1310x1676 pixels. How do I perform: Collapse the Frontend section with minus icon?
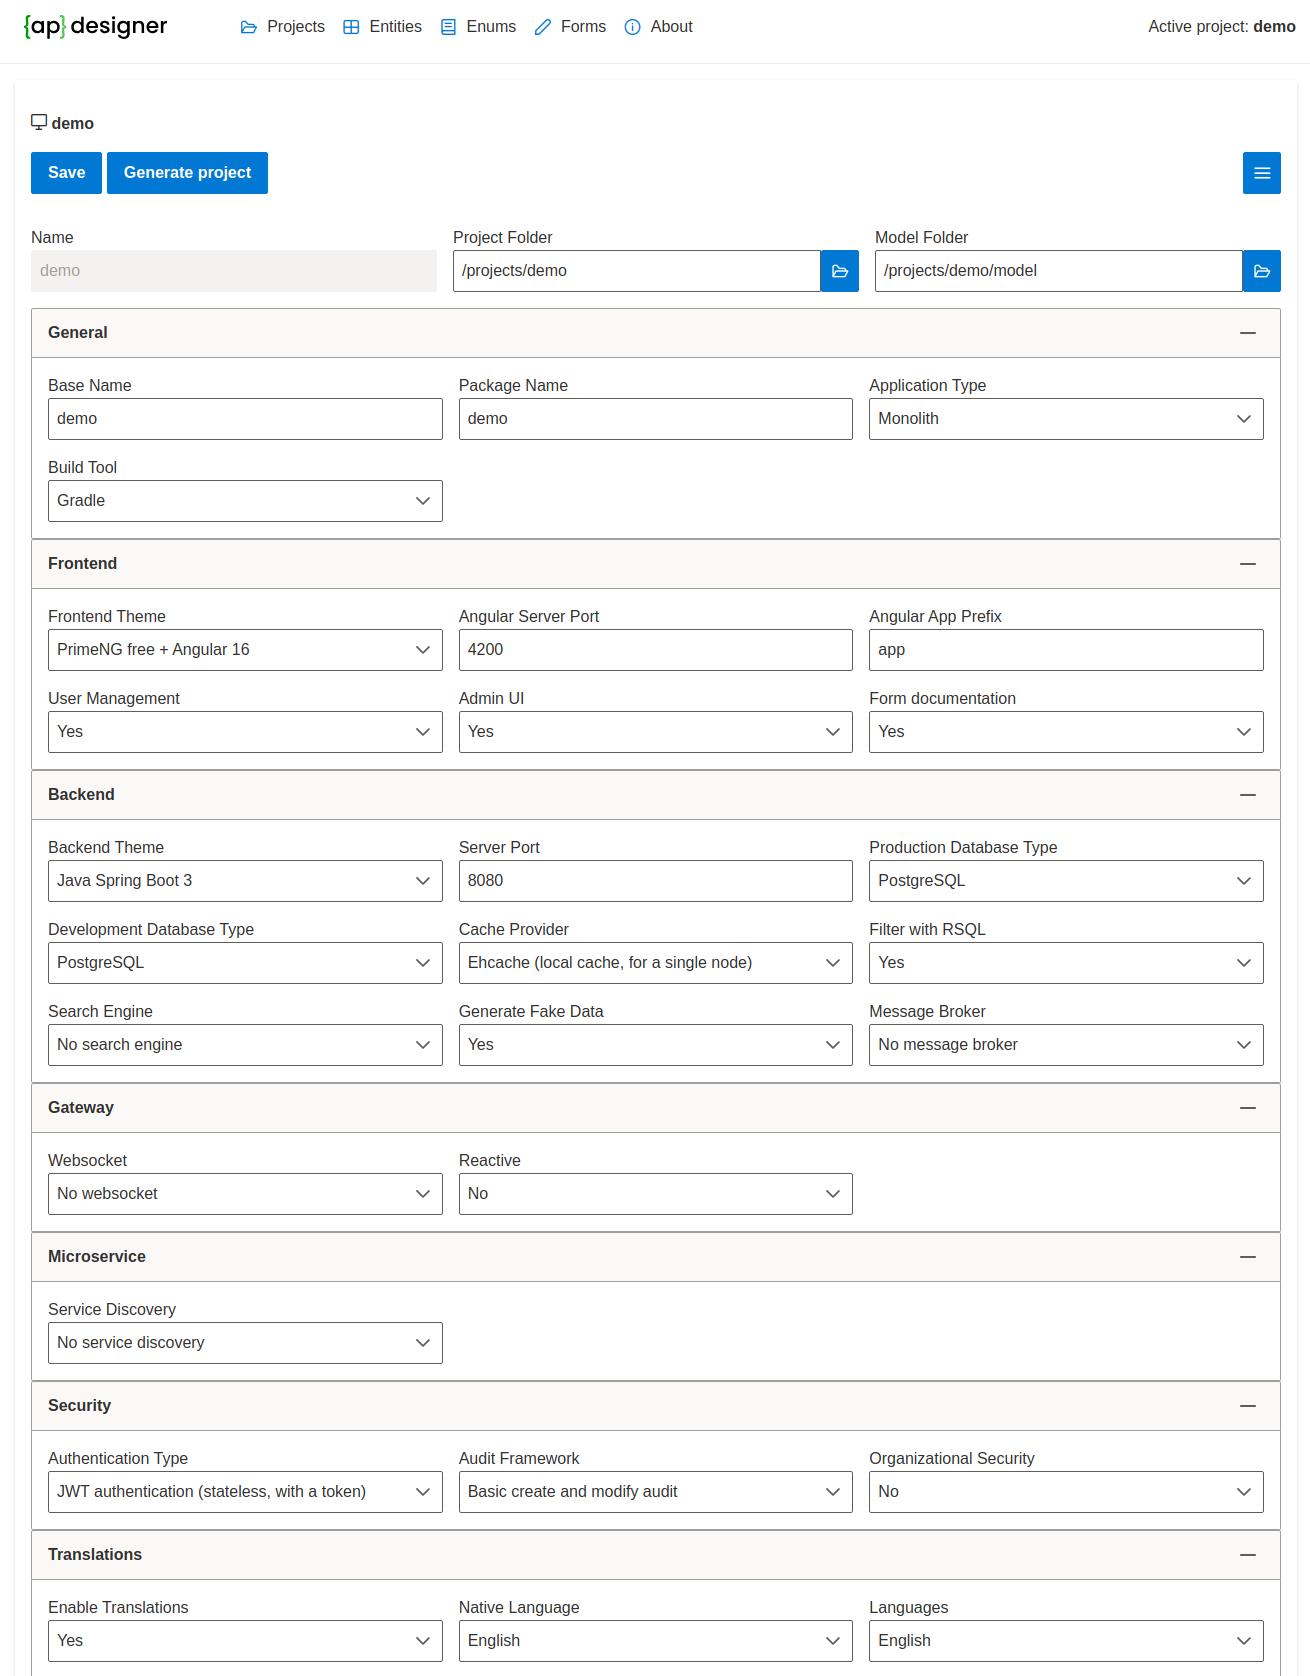[1247, 564]
